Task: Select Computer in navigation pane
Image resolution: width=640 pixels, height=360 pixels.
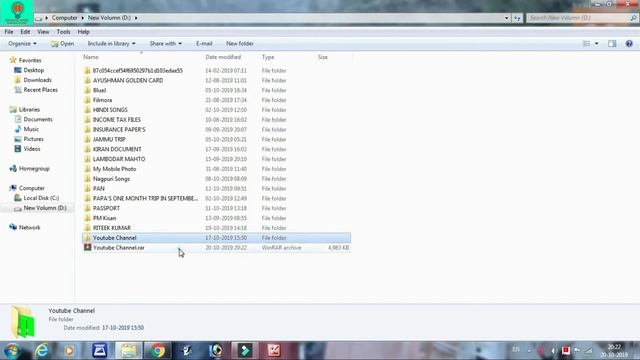Action: point(31,188)
